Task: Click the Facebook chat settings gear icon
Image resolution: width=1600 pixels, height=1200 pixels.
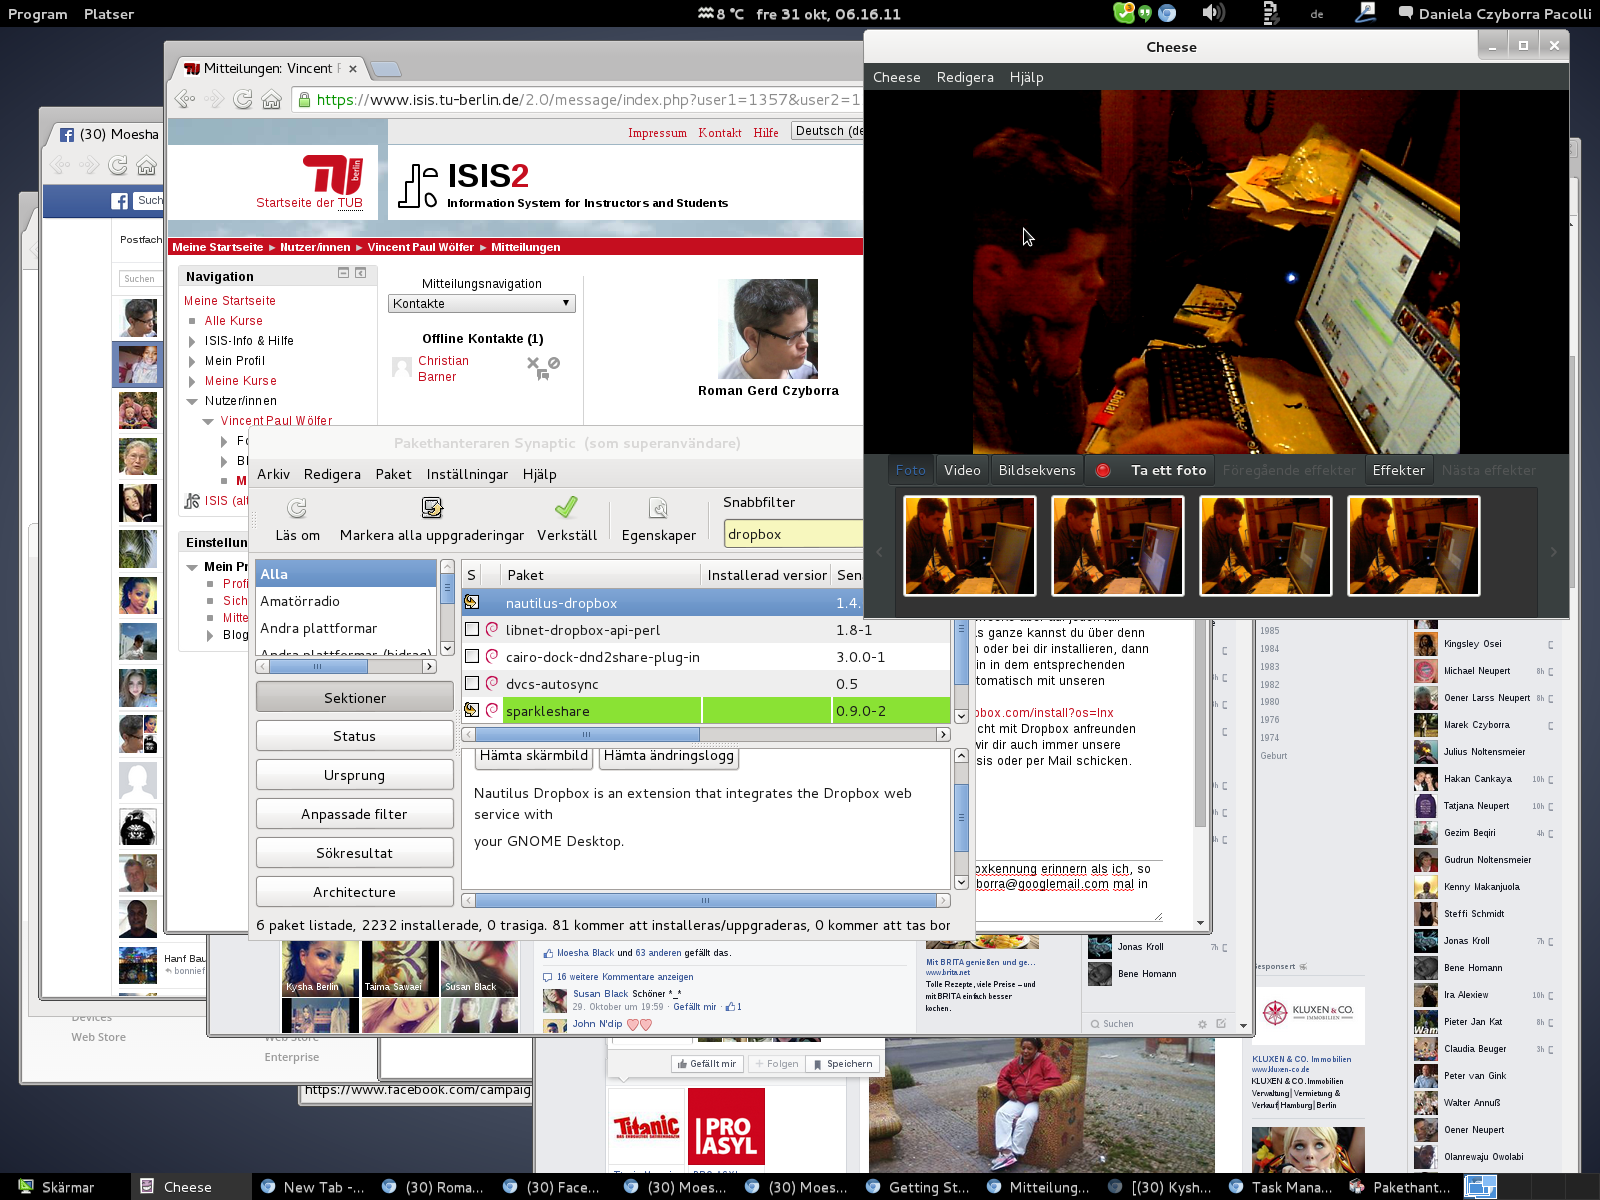Action: [x=1202, y=1024]
